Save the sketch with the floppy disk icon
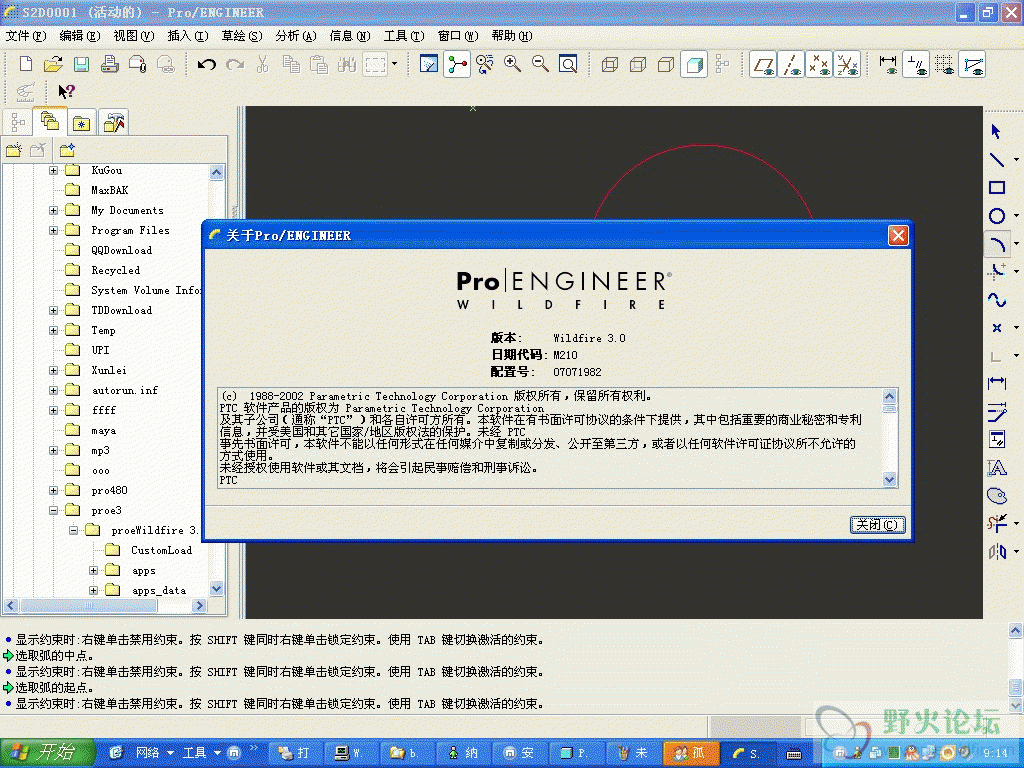This screenshot has width=1024, height=768. coord(82,64)
